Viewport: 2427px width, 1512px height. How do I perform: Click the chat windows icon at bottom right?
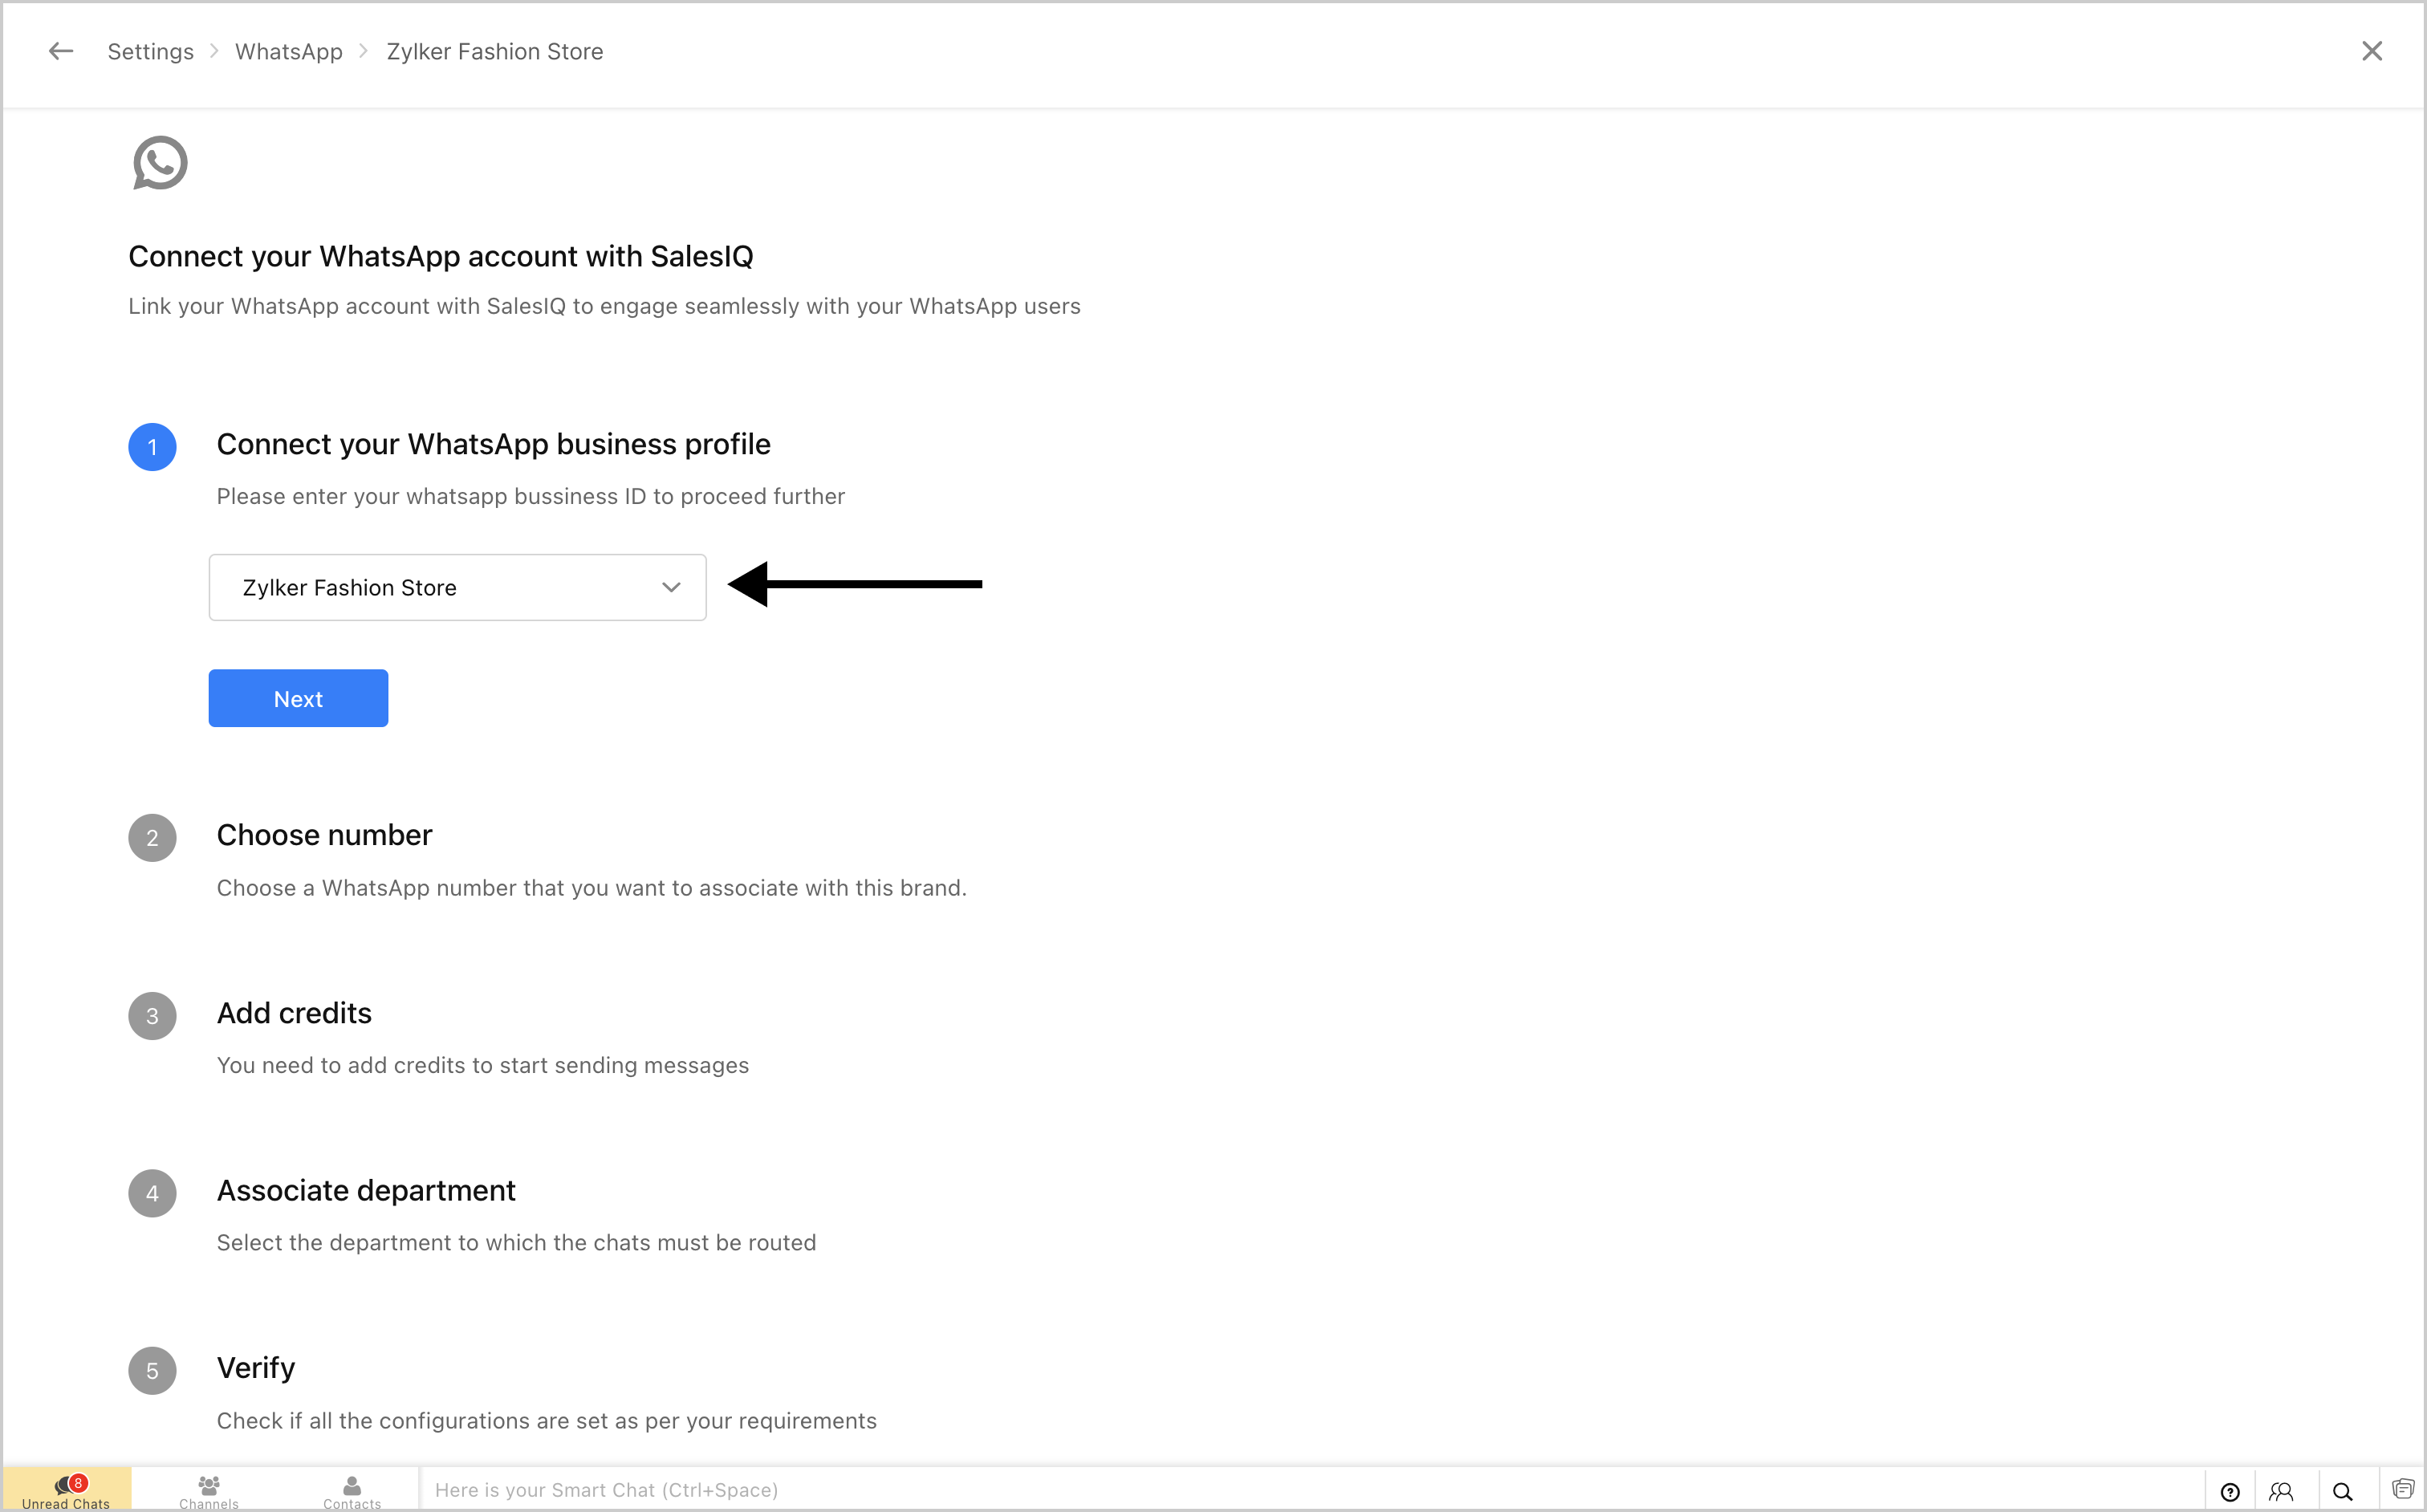point(2402,1489)
